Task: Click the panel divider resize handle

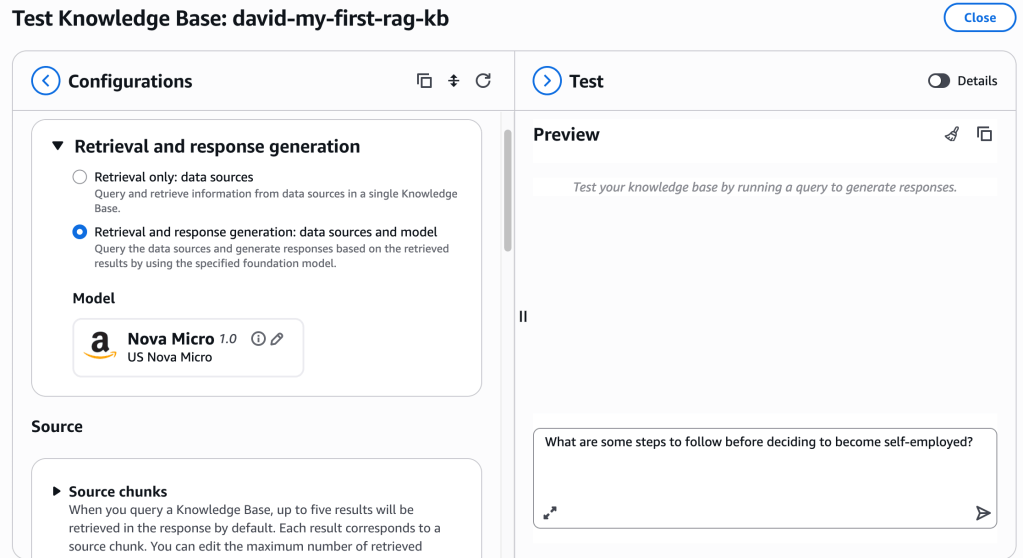Action: (523, 316)
